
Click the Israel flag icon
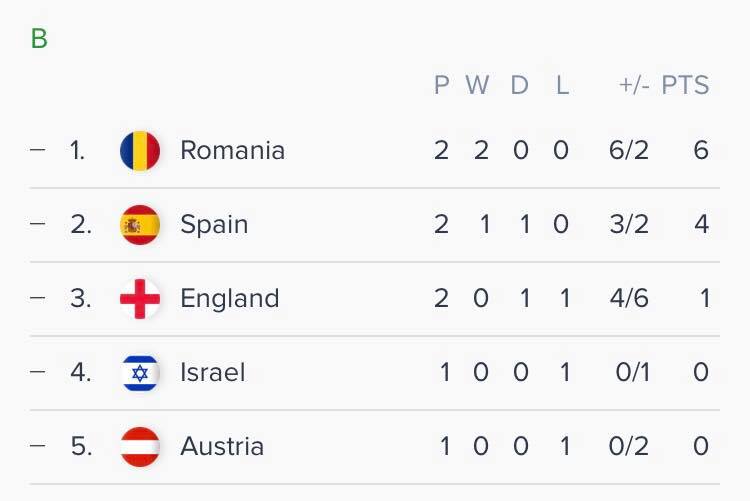click(x=139, y=373)
